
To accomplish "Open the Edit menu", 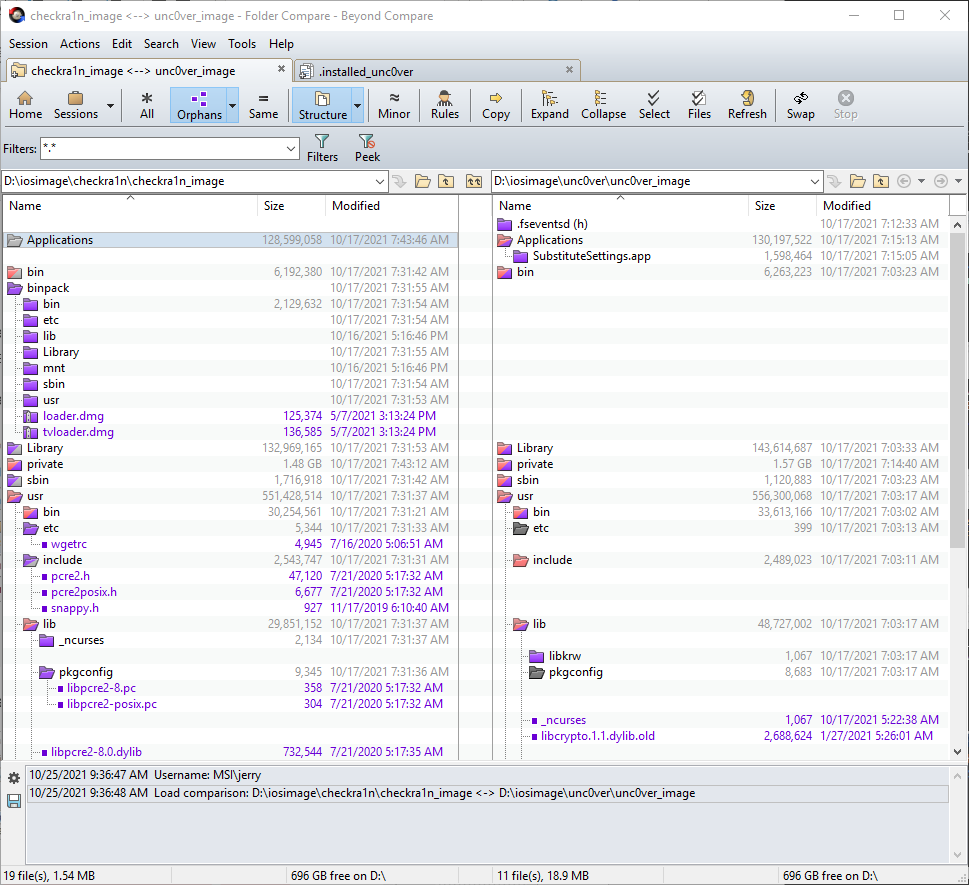I will (x=122, y=44).
